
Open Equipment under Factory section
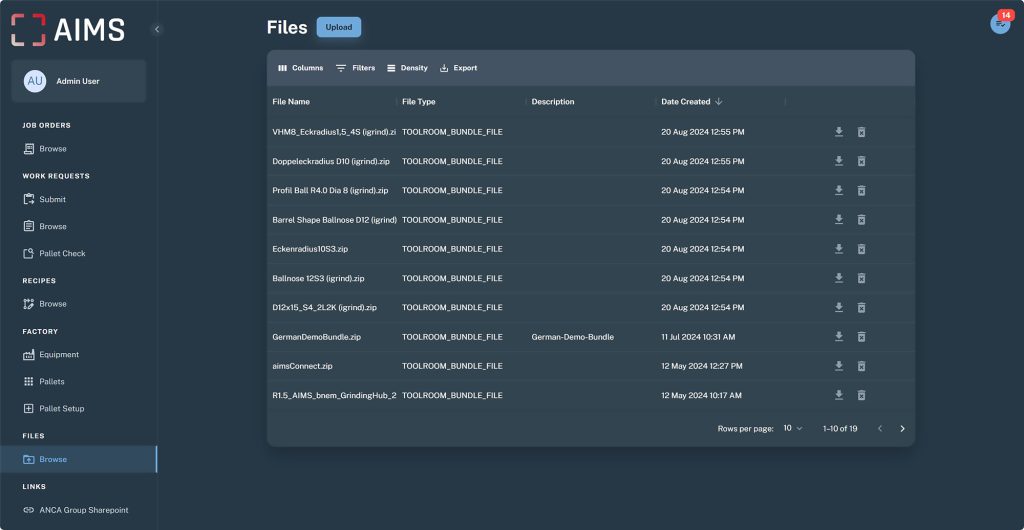tap(58, 355)
